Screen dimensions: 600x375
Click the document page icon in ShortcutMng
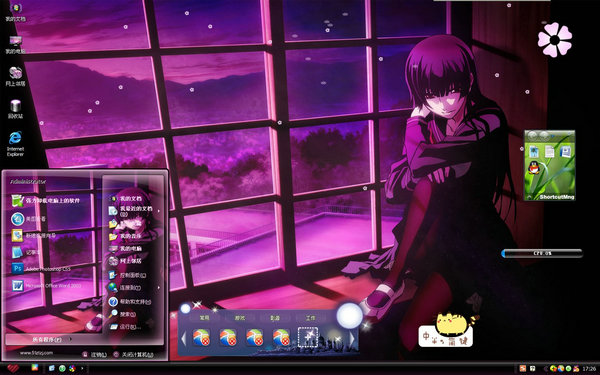549,151
